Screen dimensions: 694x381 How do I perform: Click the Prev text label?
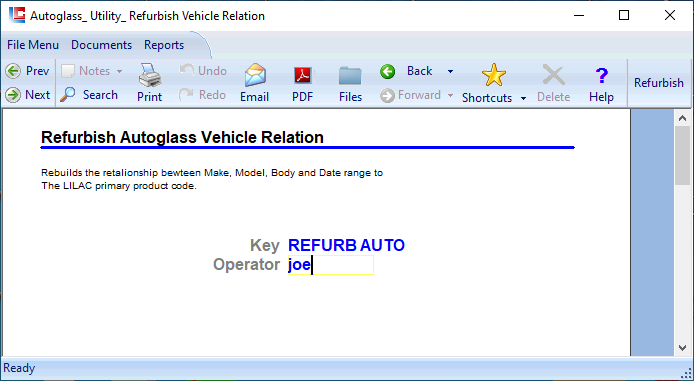(38, 71)
